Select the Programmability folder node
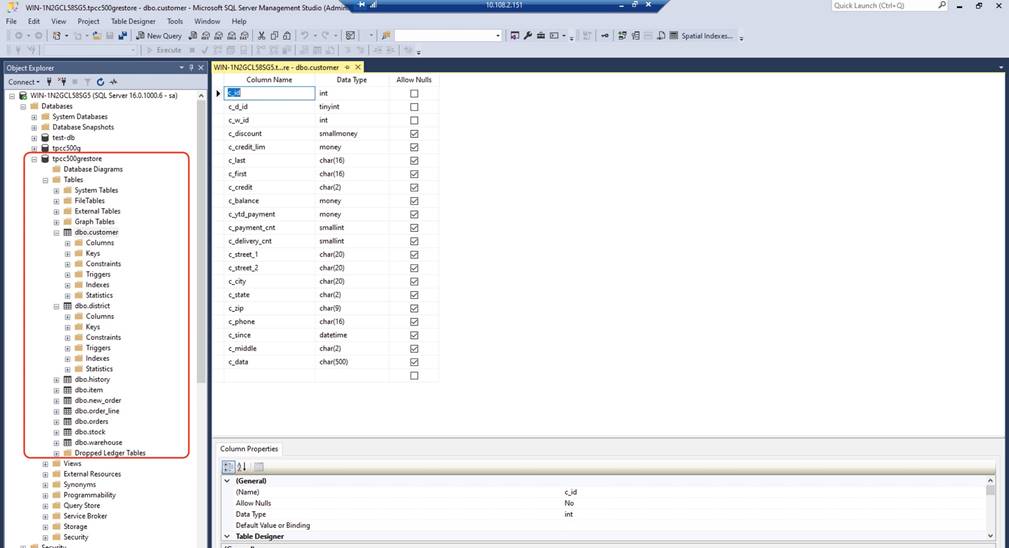 click(89, 495)
